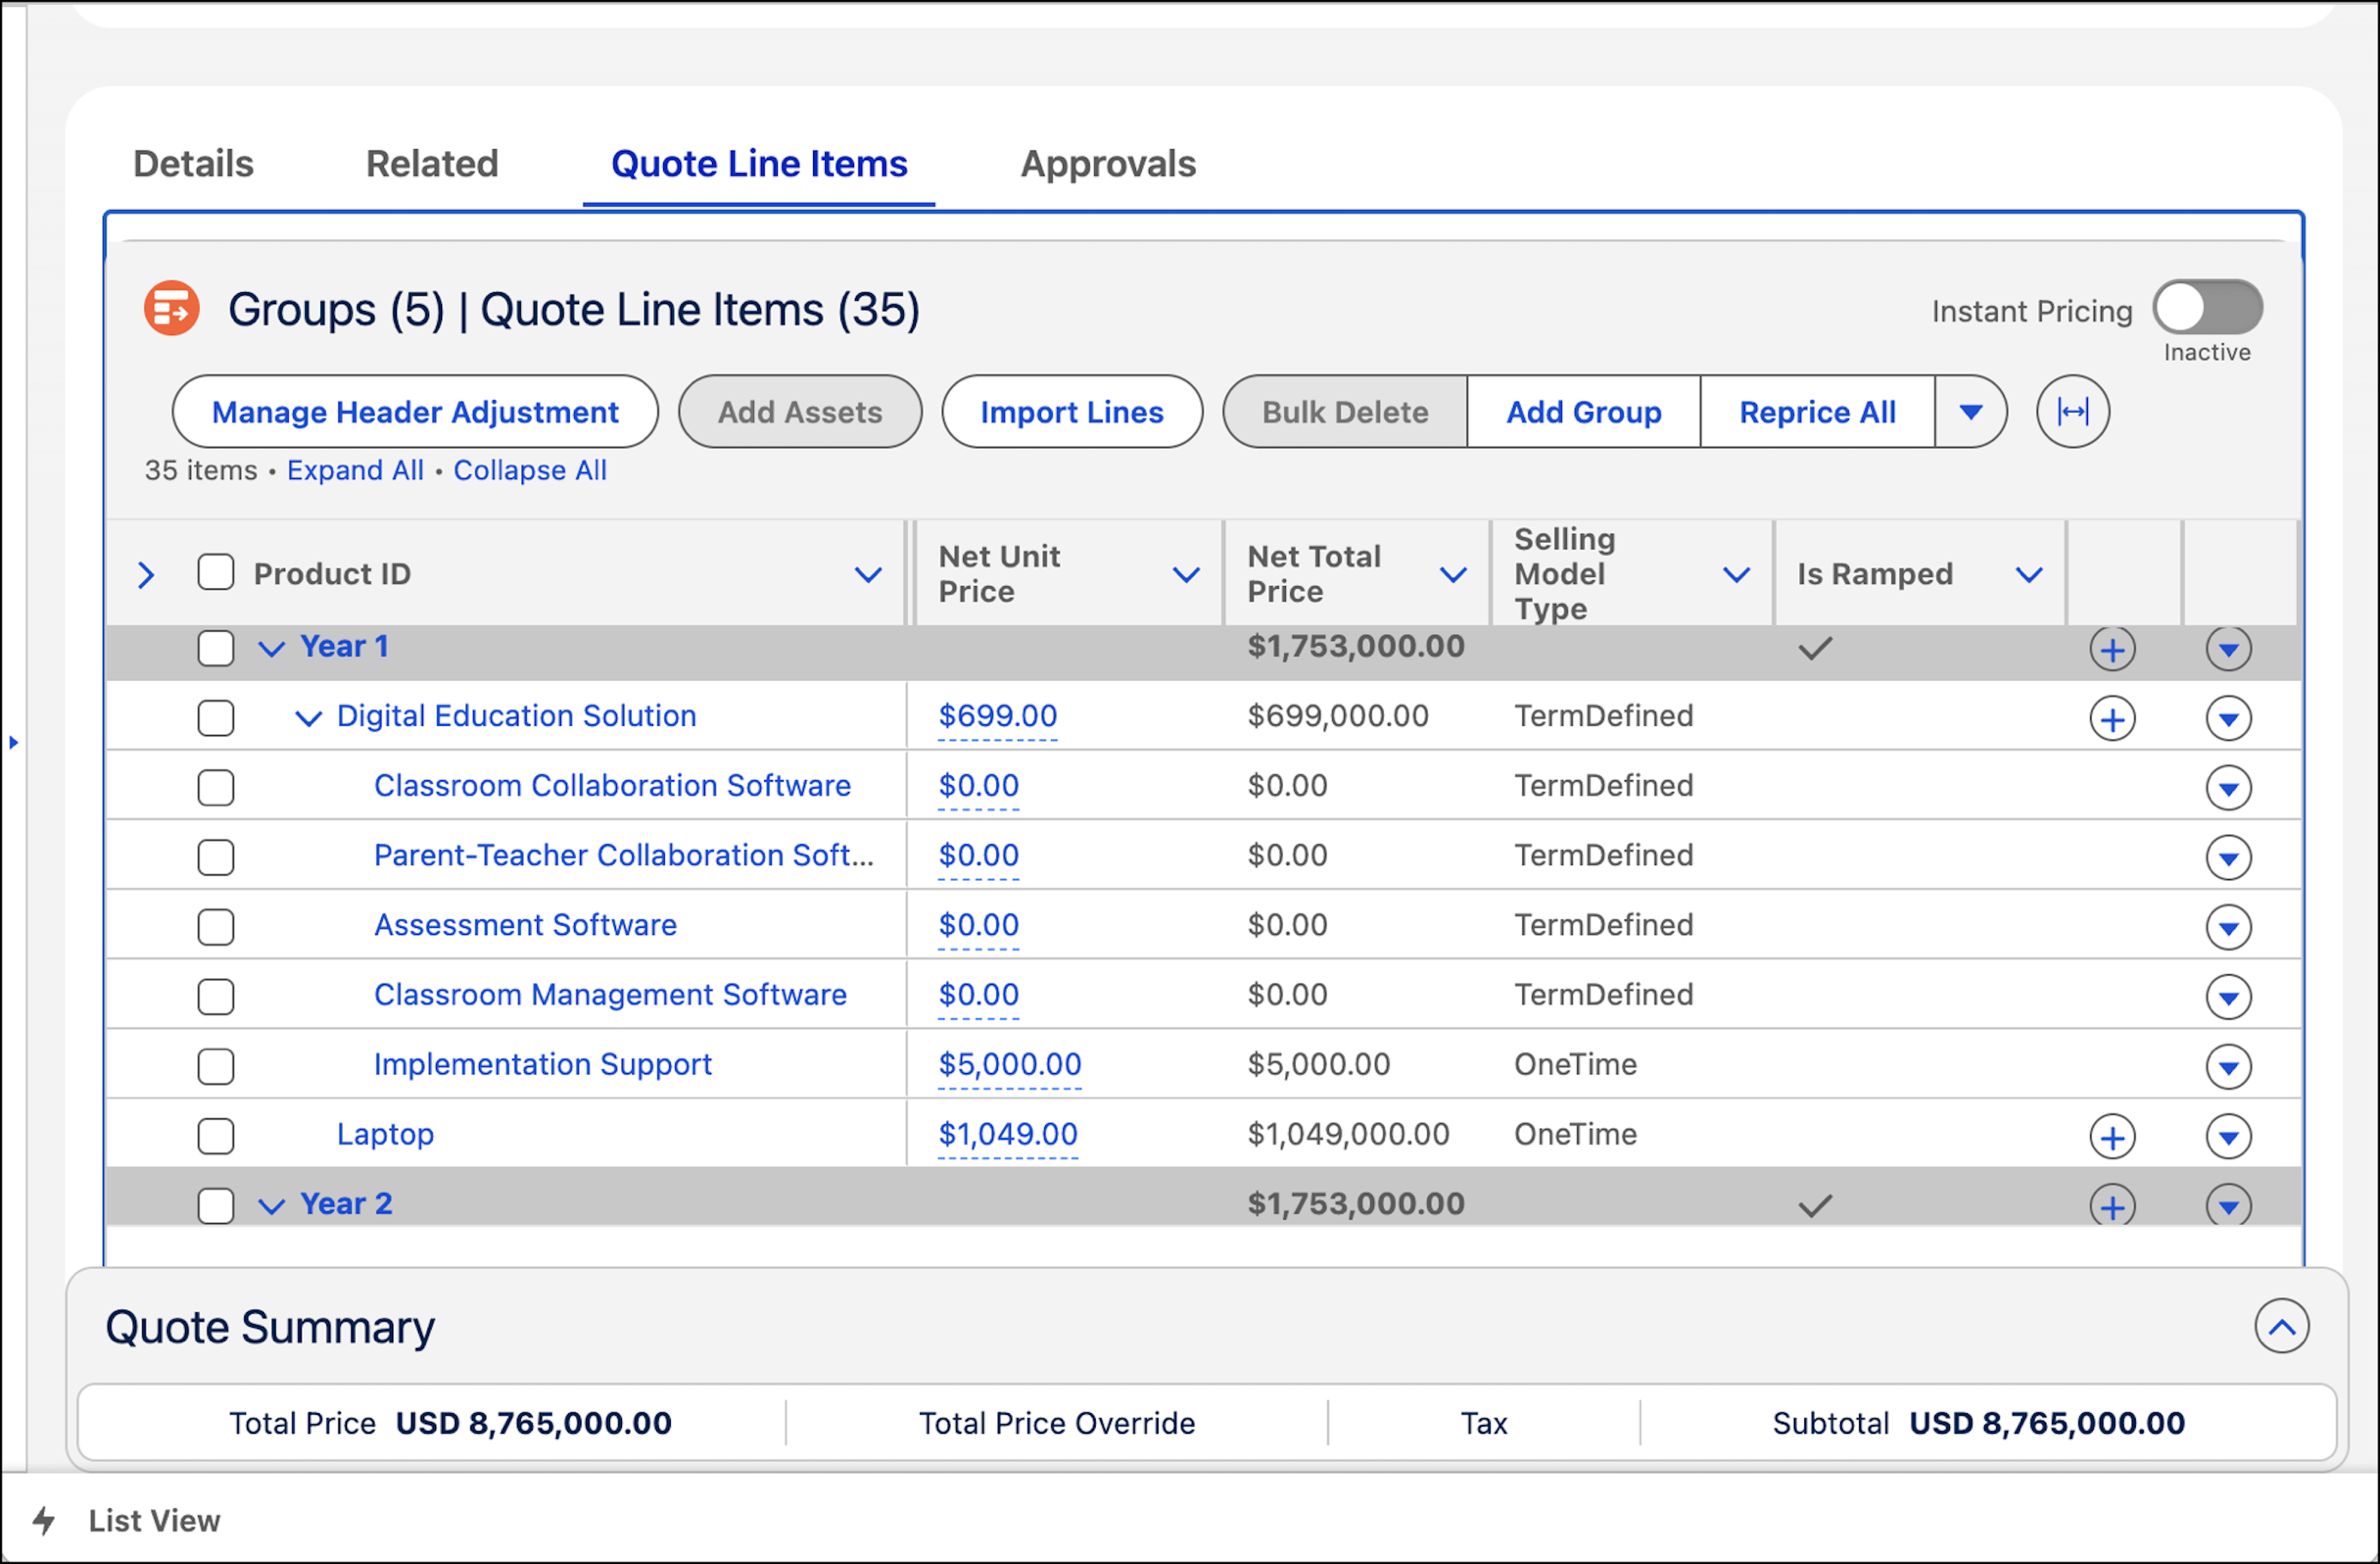This screenshot has height=1564, width=2380.
Task: Open the Net Unit Price column menu
Action: click(x=1185, y=574)
